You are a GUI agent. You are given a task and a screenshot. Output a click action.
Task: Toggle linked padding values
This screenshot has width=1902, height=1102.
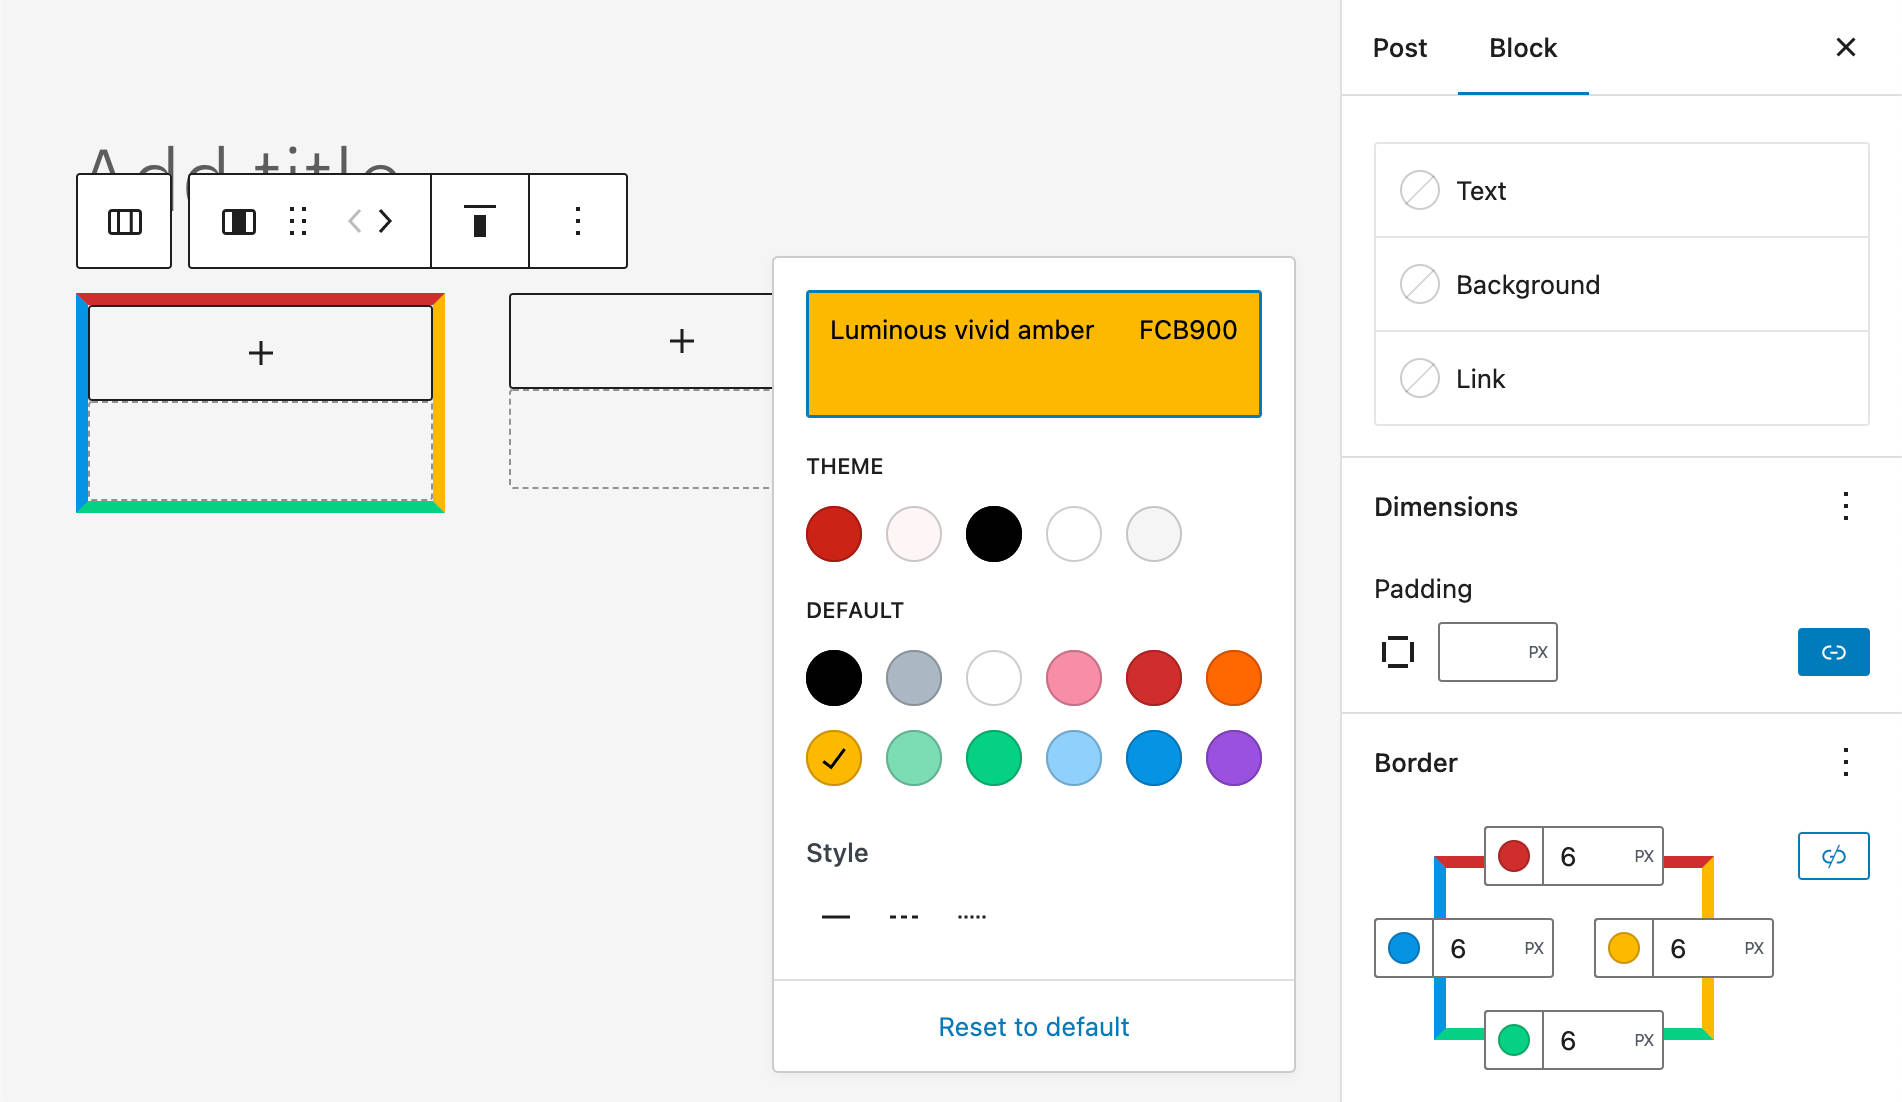(x=1833, y=651)
